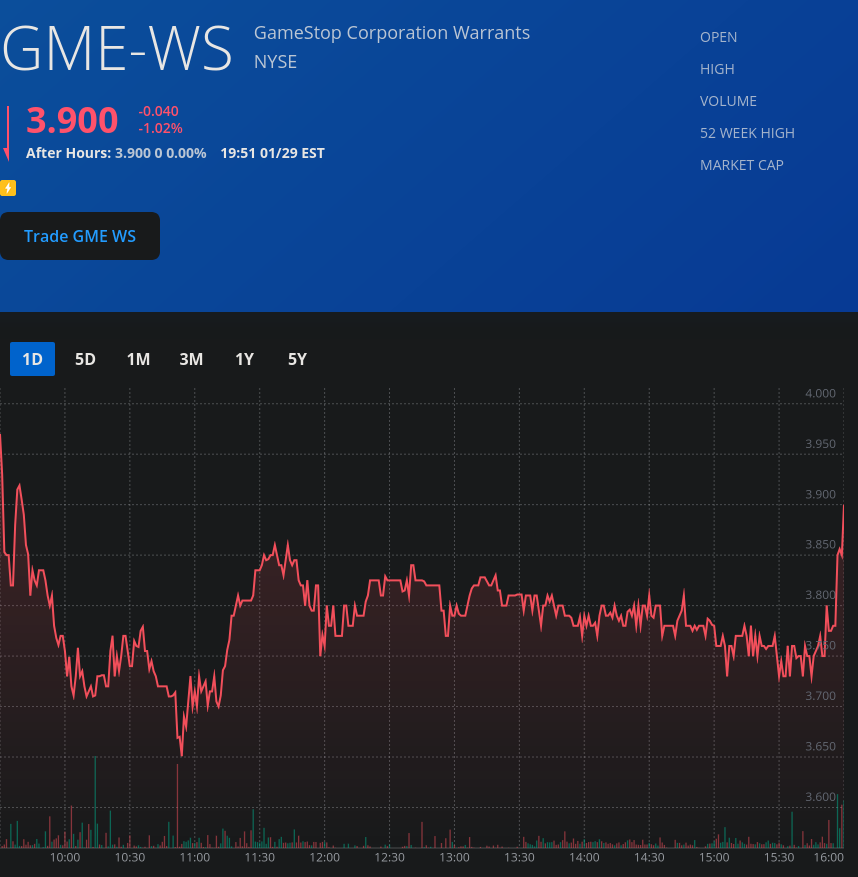Click the 3.600 price axis label

pos(820,796)
